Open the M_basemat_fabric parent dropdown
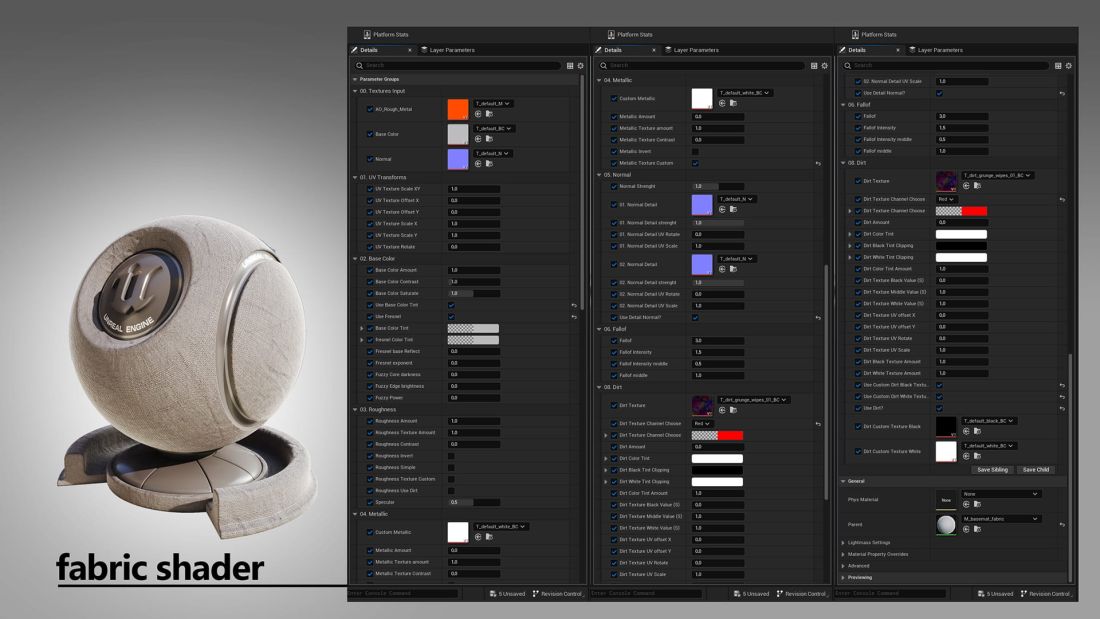This screenshot has height=619, width=1100. [1000, 519]
